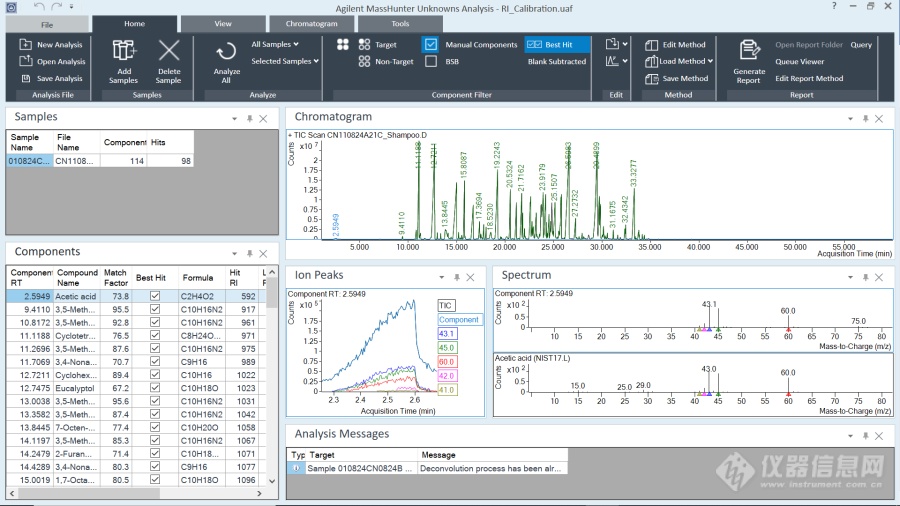Viewport: 900px width, 506px height.
Task: Open the All Samples dropdown
Action: 275,44
